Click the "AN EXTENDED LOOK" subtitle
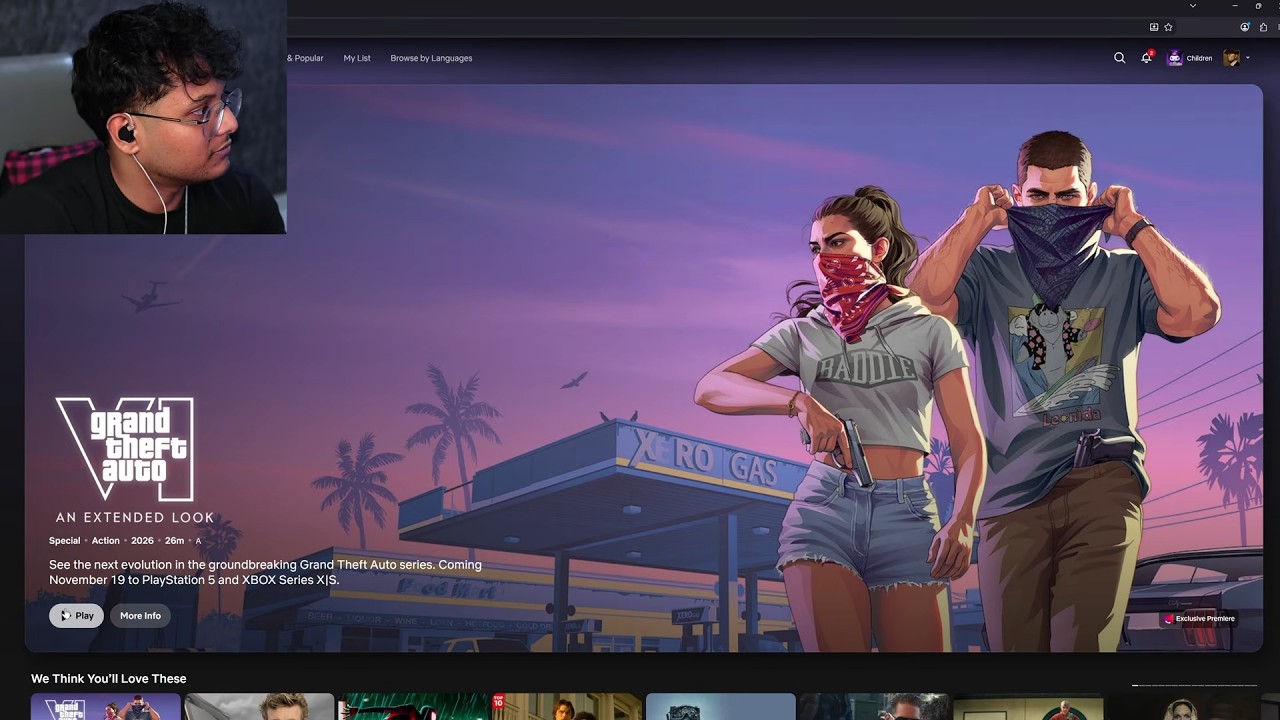This screenshot has width=1280, height=720. [135, 517]
